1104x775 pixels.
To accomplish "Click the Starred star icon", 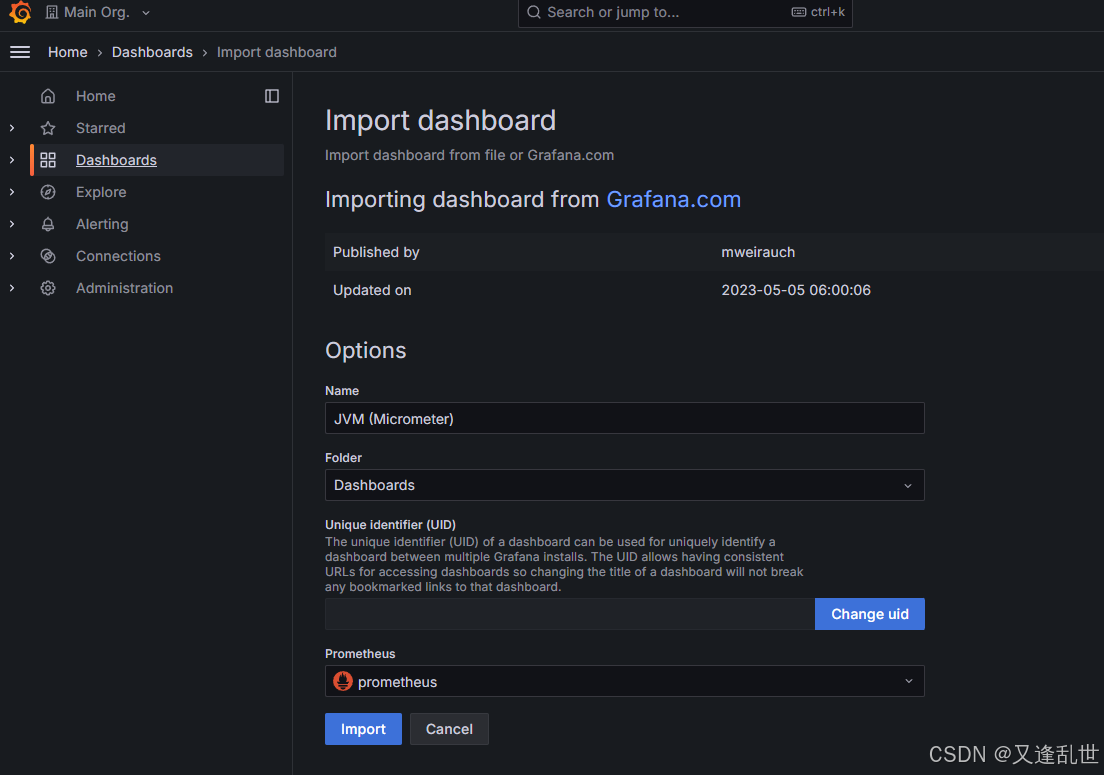I will tap(48, 128).
